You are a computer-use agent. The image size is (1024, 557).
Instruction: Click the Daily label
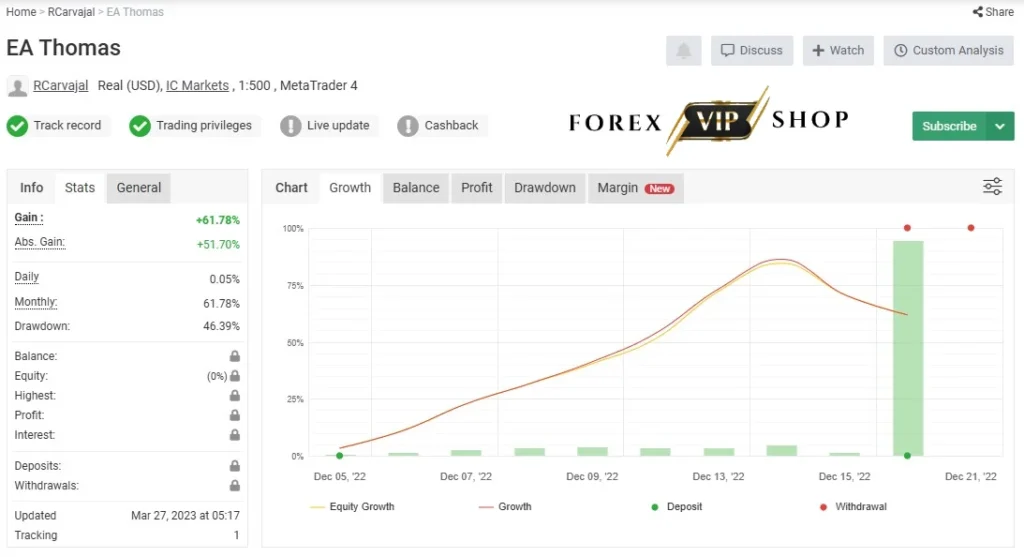click(x=27, y=277)
